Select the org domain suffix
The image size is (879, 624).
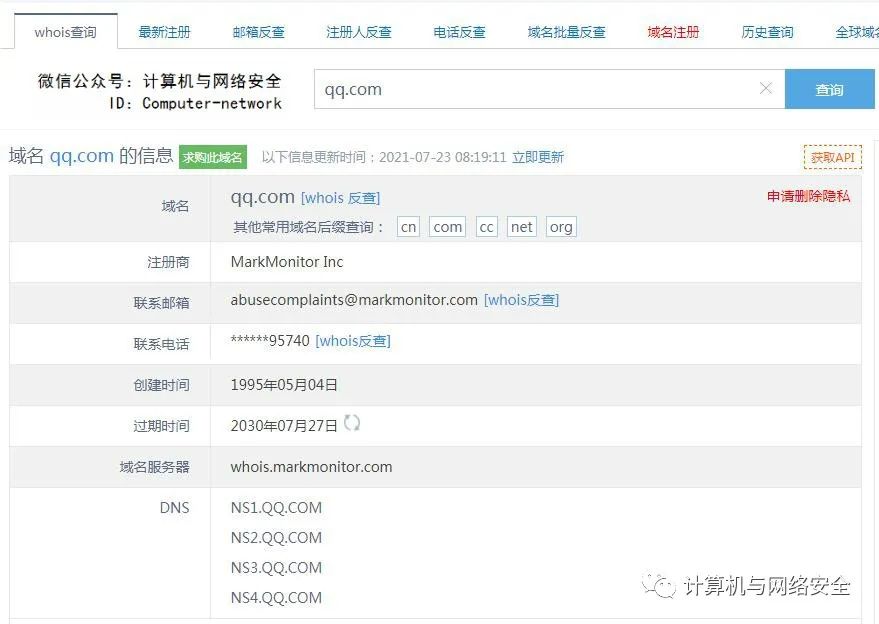coord(561,227)
